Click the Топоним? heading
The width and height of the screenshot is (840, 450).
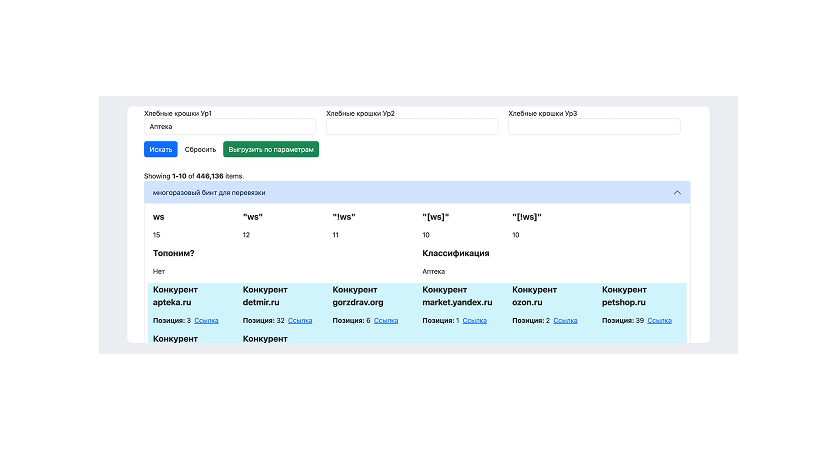(x=173, y=253)
